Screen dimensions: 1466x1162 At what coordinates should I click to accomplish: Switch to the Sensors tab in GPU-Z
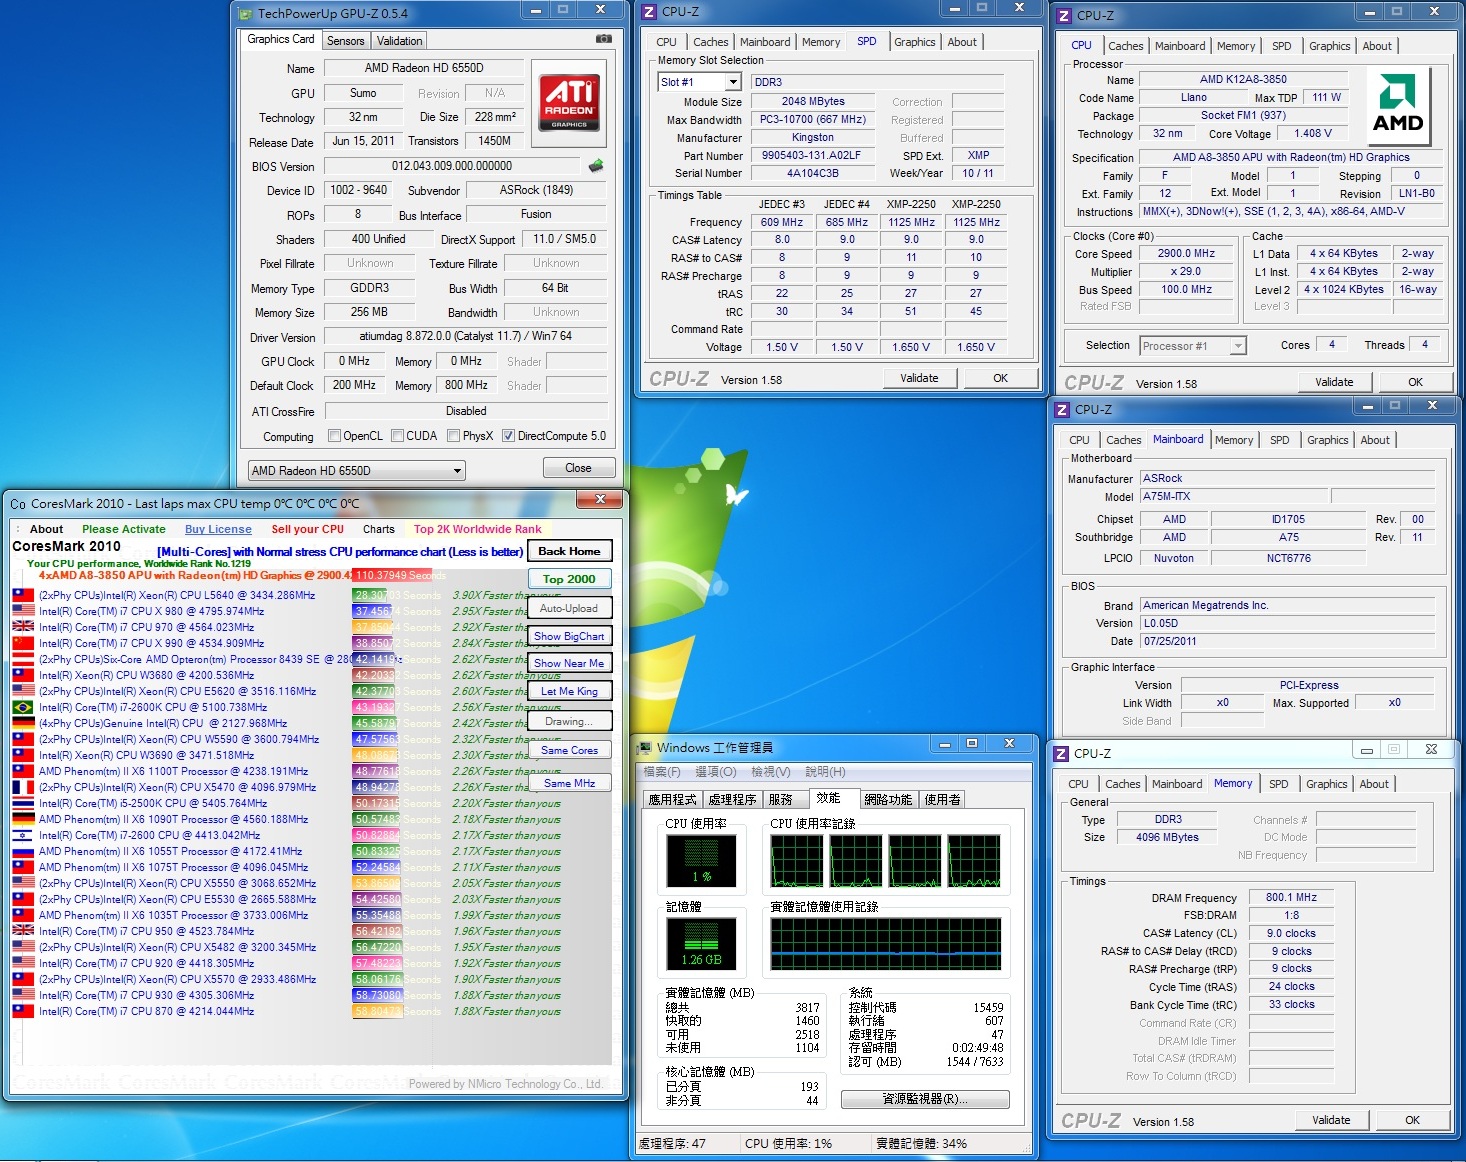click(x=345, y=41)
